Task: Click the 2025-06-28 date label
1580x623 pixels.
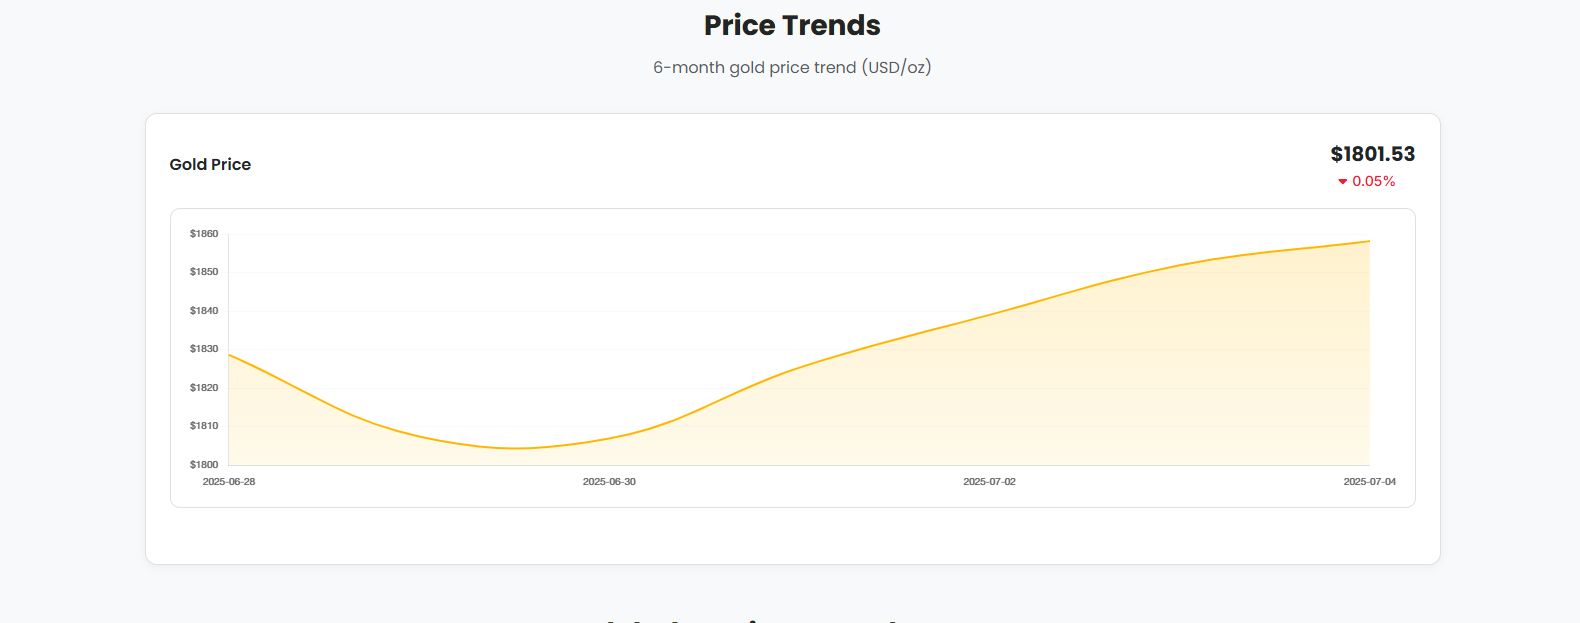Action: tap(229, 482)
